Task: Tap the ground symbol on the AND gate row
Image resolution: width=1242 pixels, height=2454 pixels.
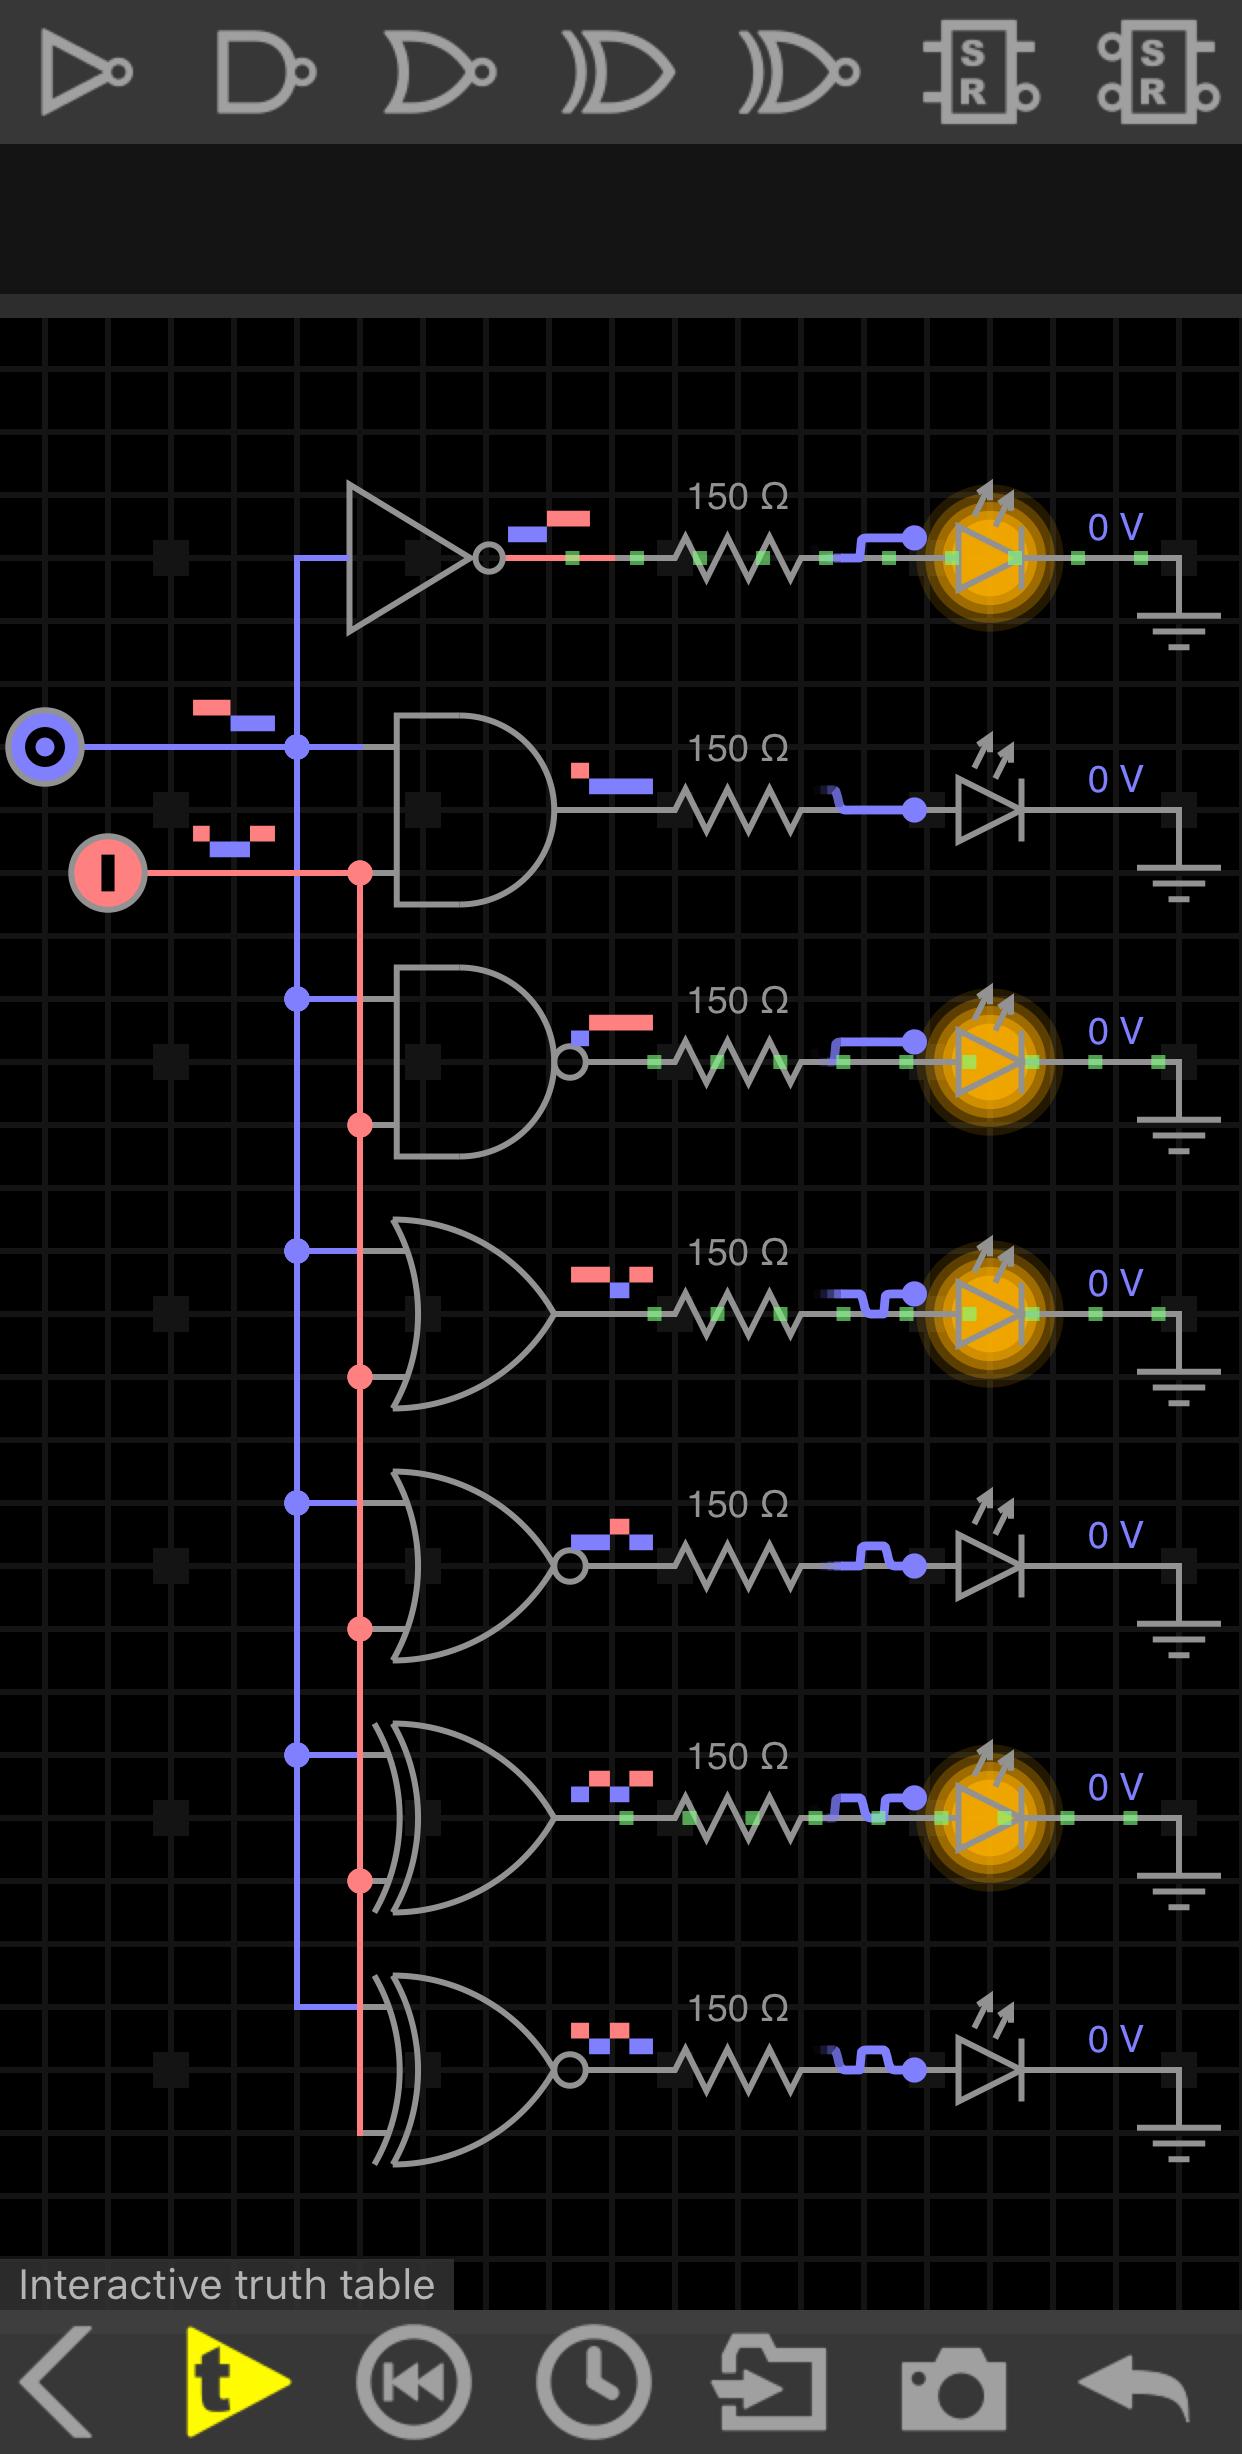Action: pos(1179,883)
